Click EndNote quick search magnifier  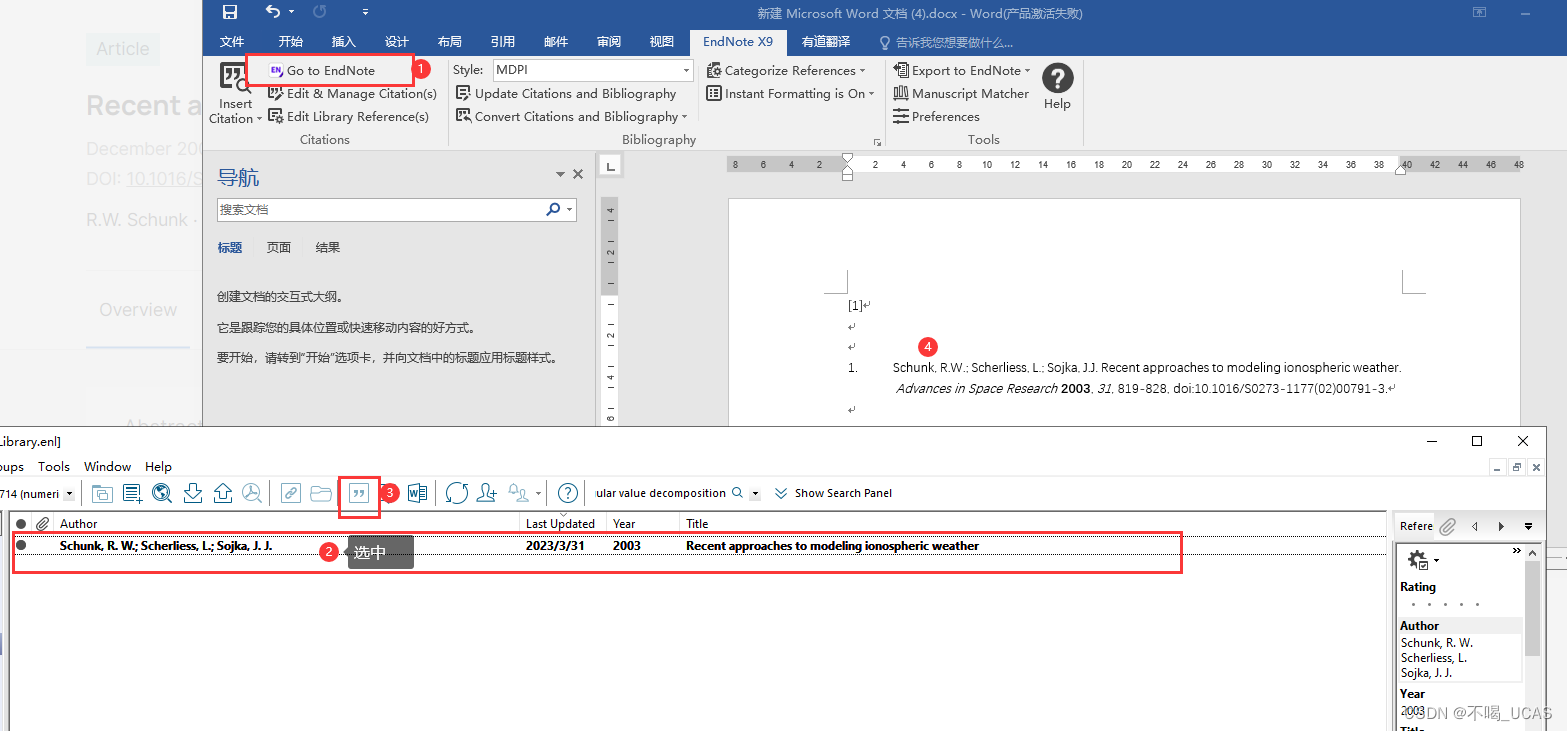click(x=738, y=493)
